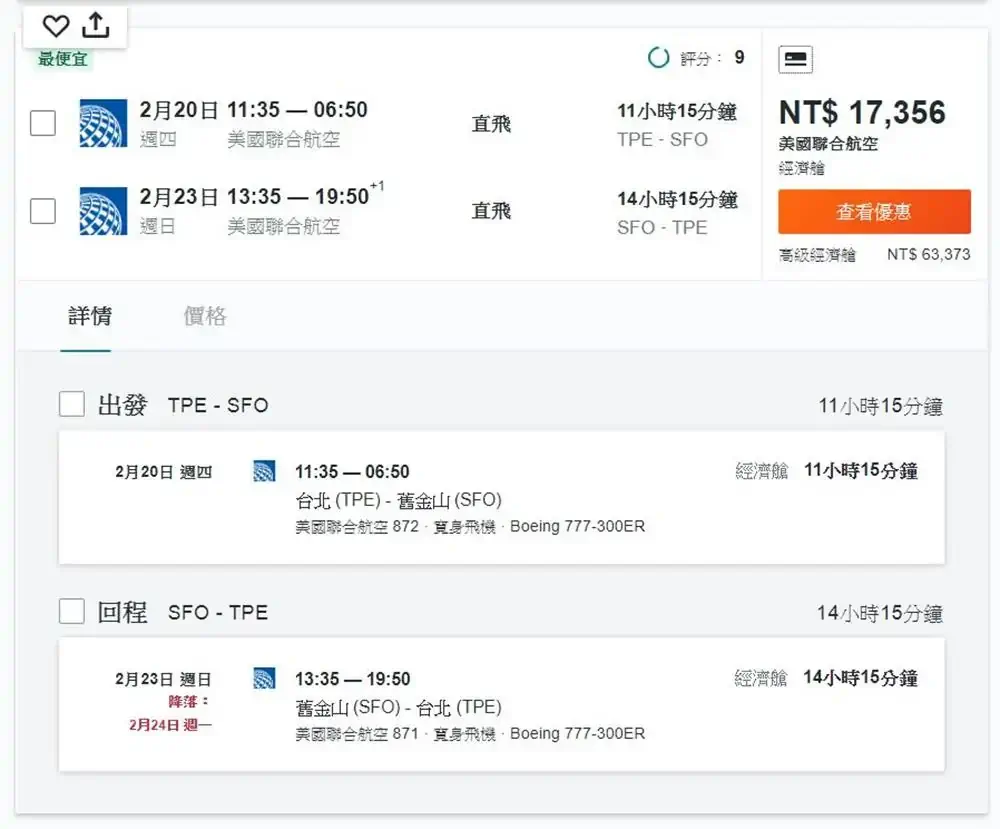Click United logo on Feb 20 summary row
This screenshot has height=829, width=1000.
pyautogui.click(x=103, y=123)
